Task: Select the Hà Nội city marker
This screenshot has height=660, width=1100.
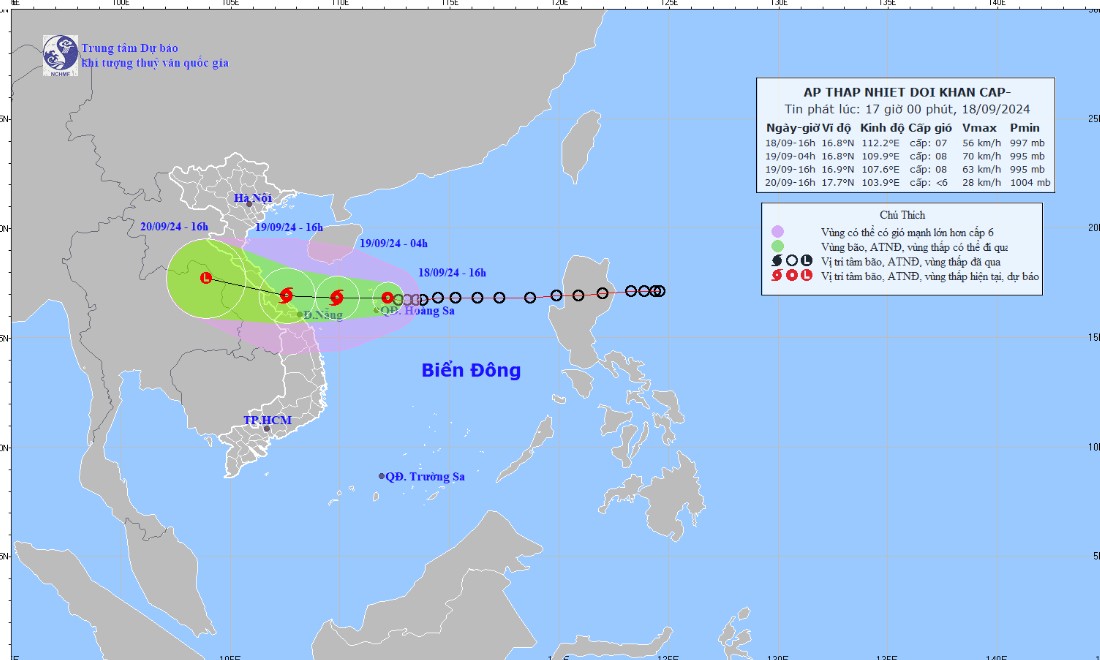Action: tap(249, 204)
